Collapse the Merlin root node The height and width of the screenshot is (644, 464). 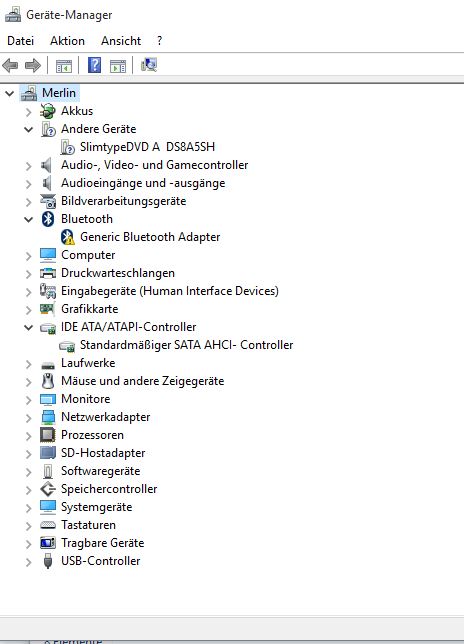click(x=9, y=93)
